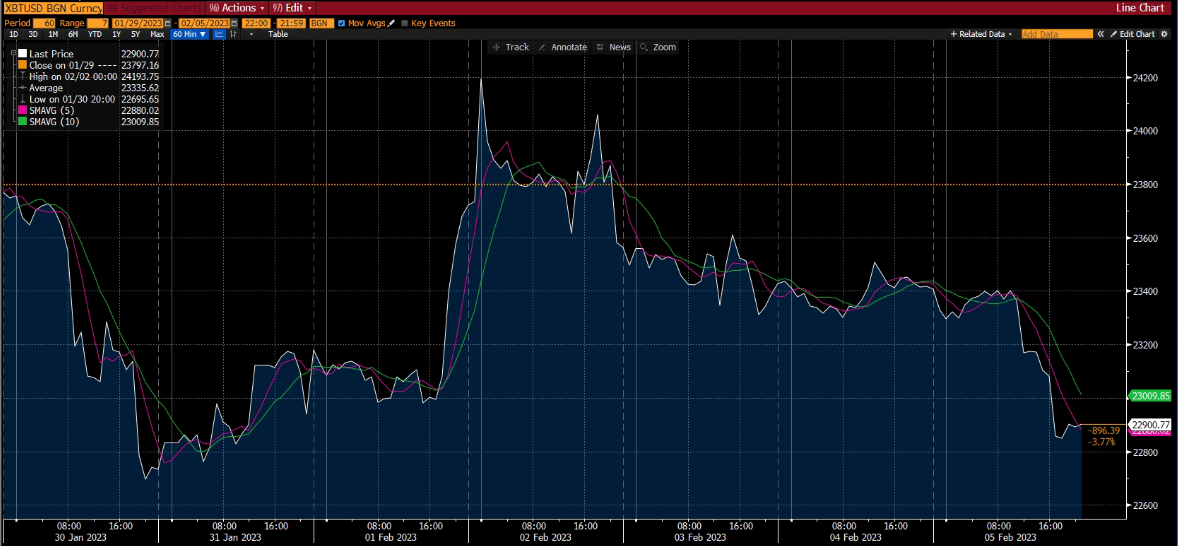Click the Mov Avgs pencil edit icon
Viewport: 1178px width, 546px height.
click(x=391, y=22)
